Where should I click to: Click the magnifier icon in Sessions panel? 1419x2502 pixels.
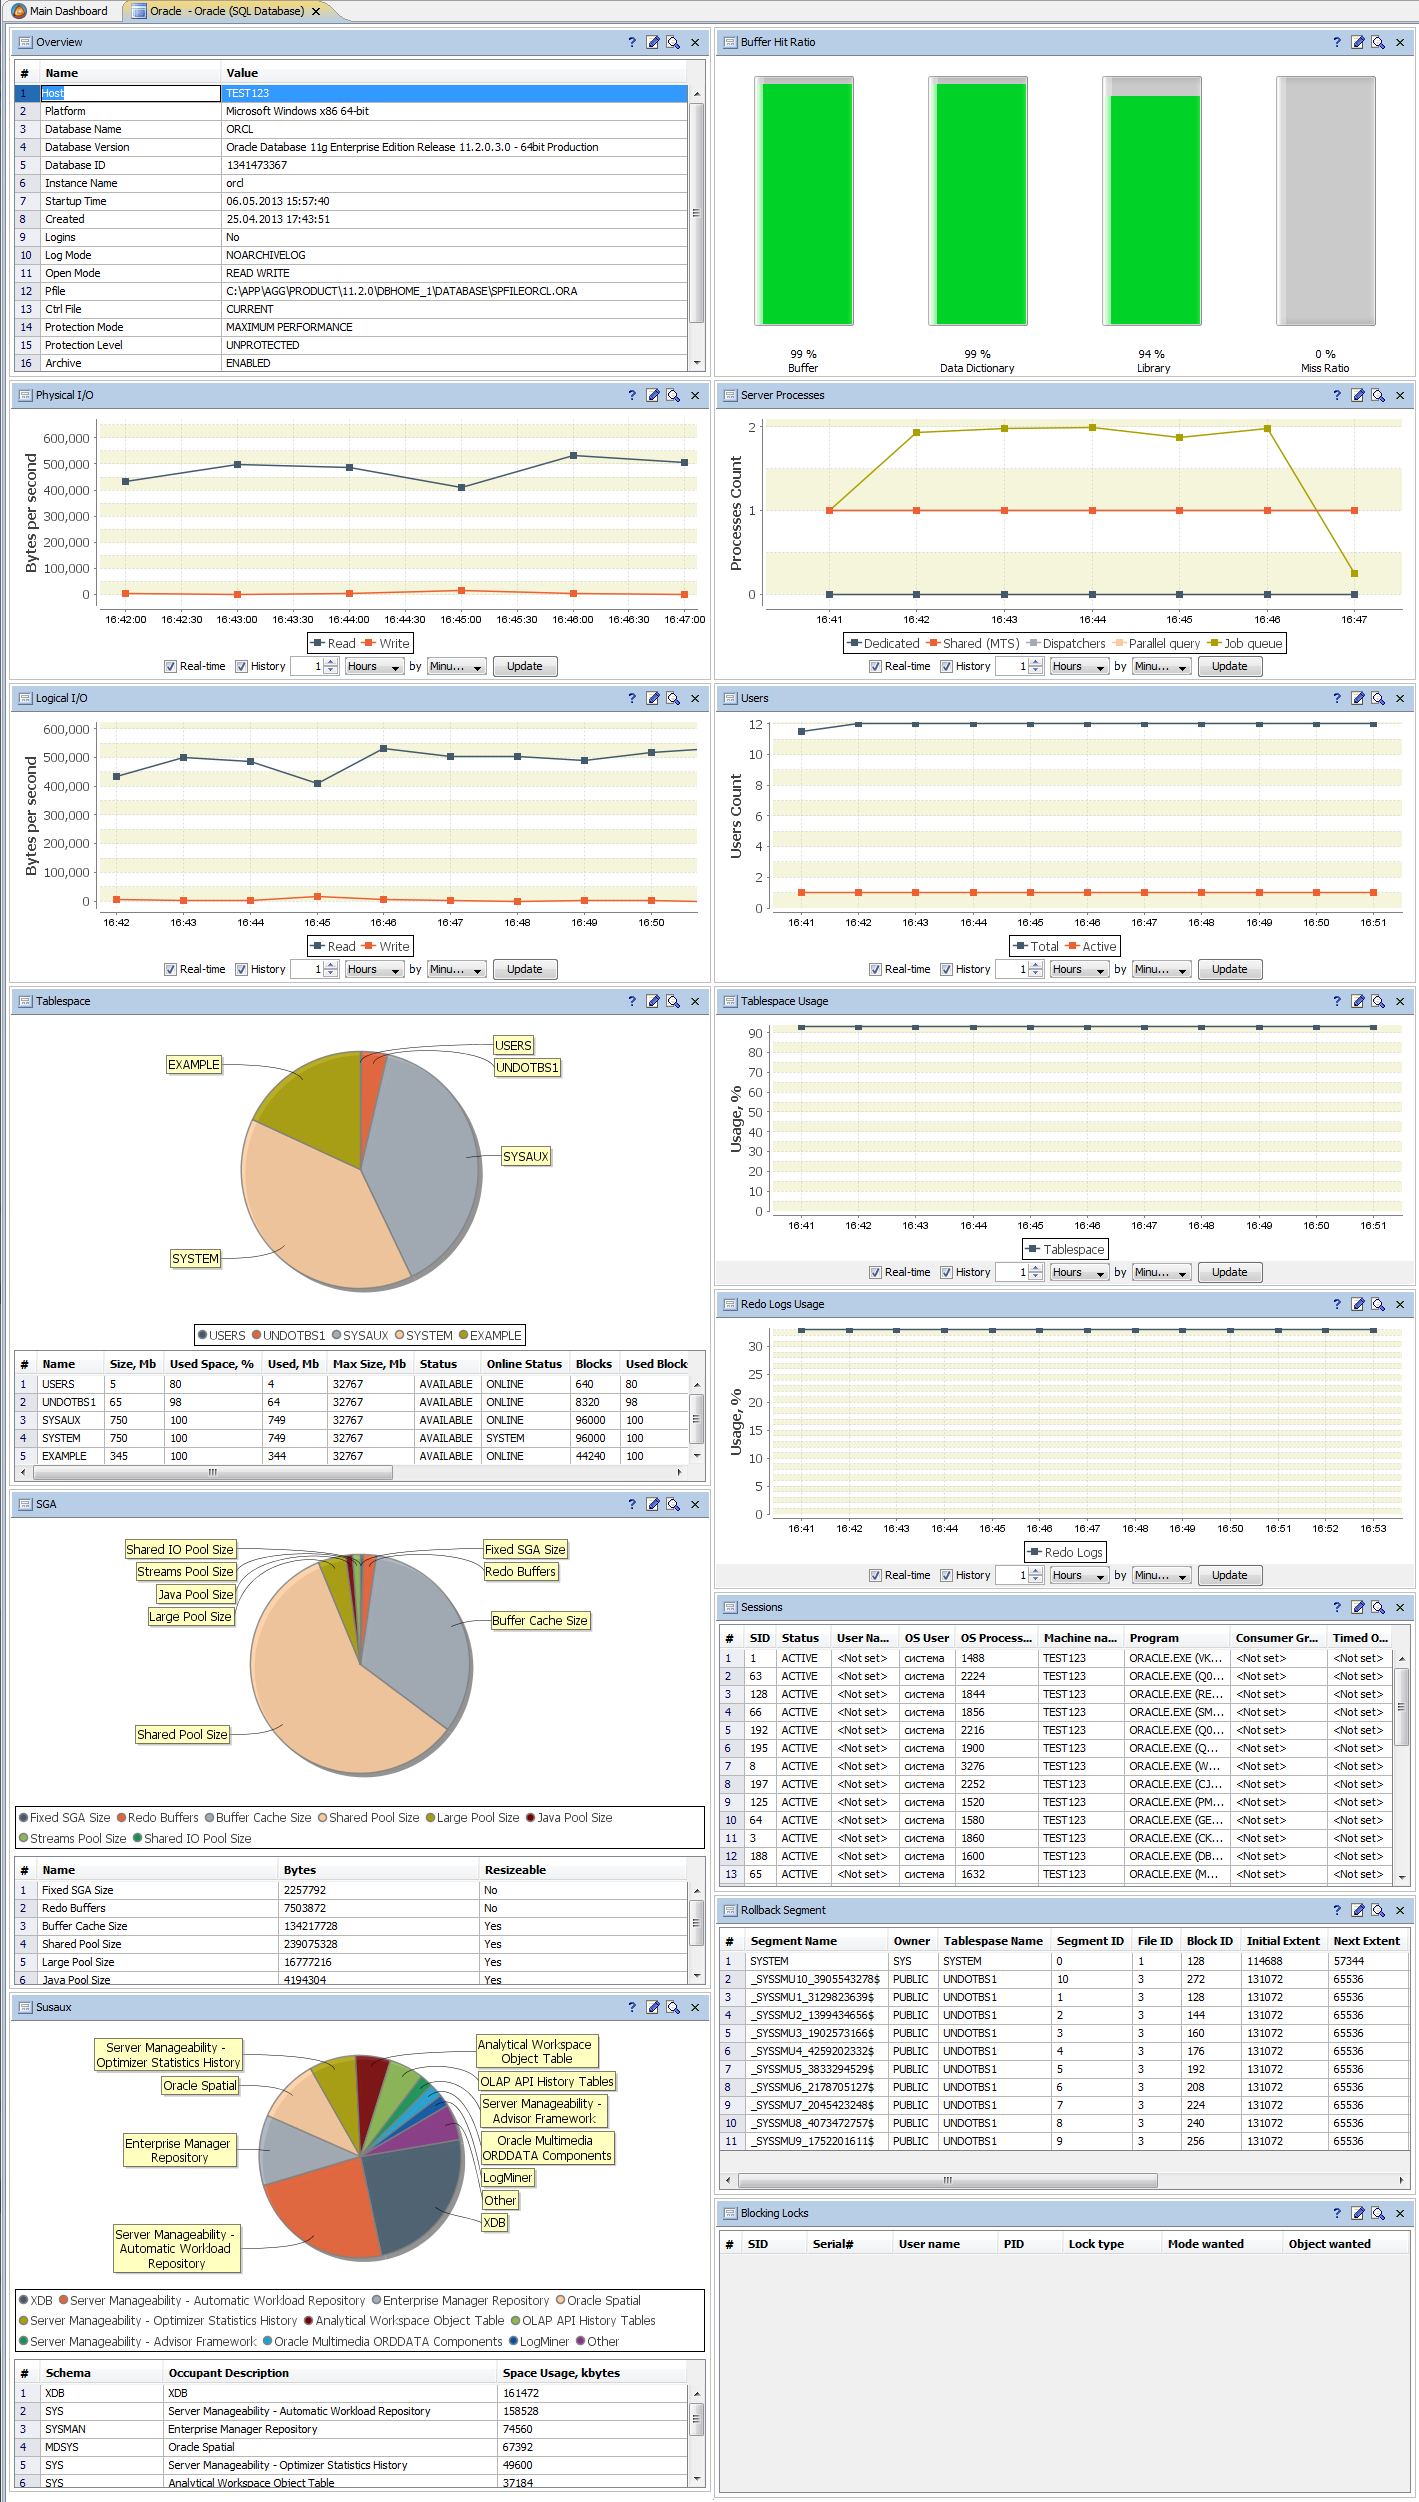tap(1378, 1607)
